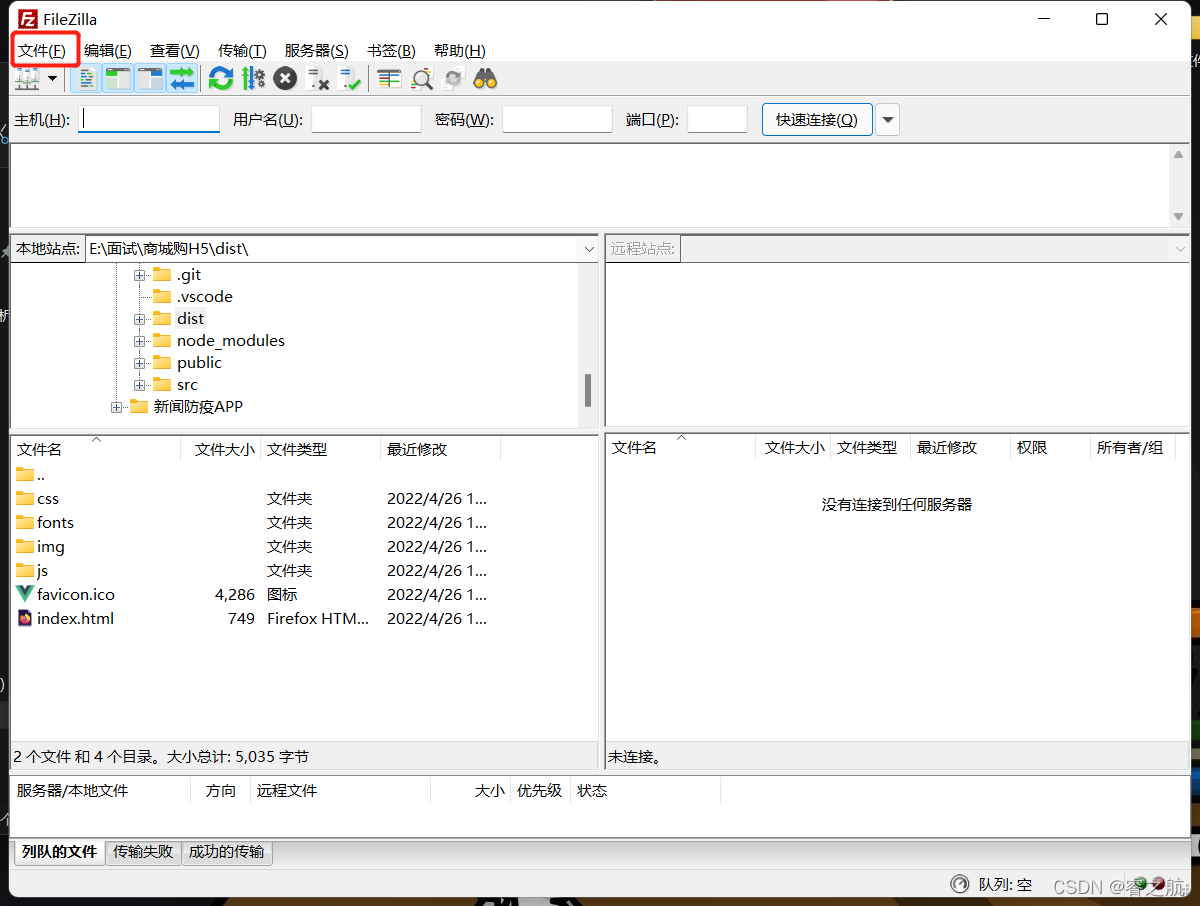Expand the .git folder node
Viewport: 1200px width, 906px height.
click(139, 275)
